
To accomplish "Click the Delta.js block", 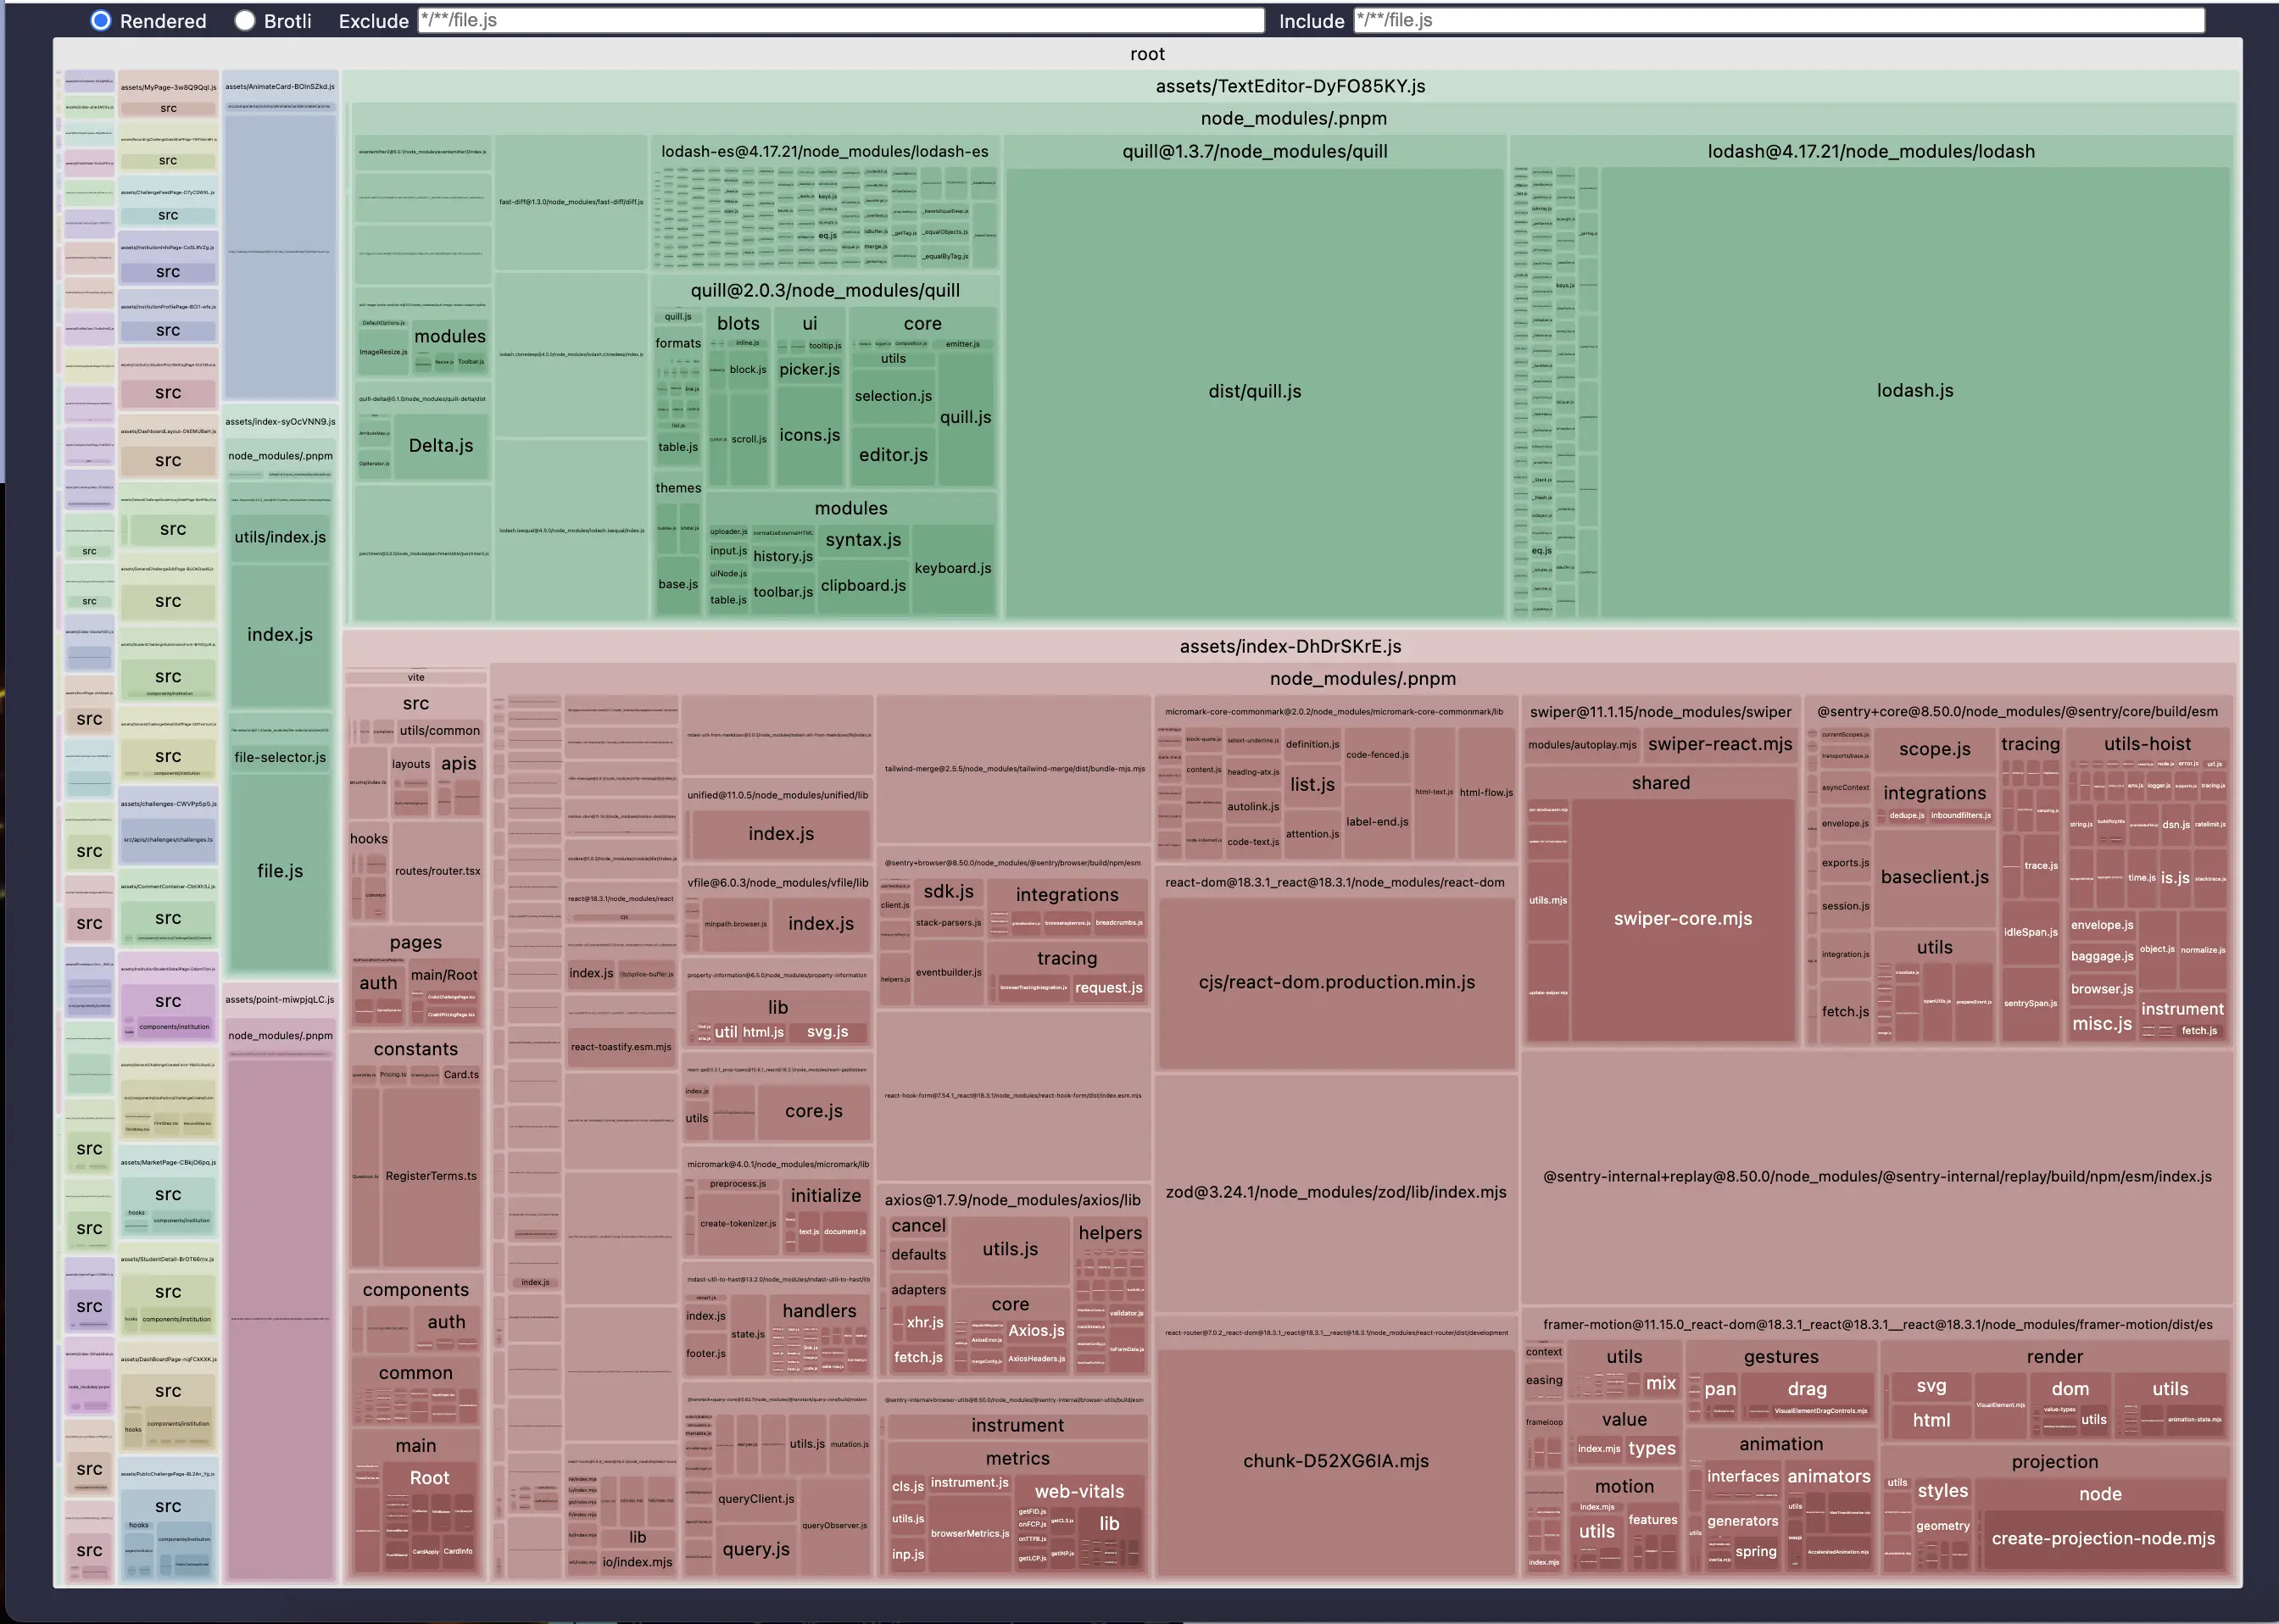I will tap(441, 446).
